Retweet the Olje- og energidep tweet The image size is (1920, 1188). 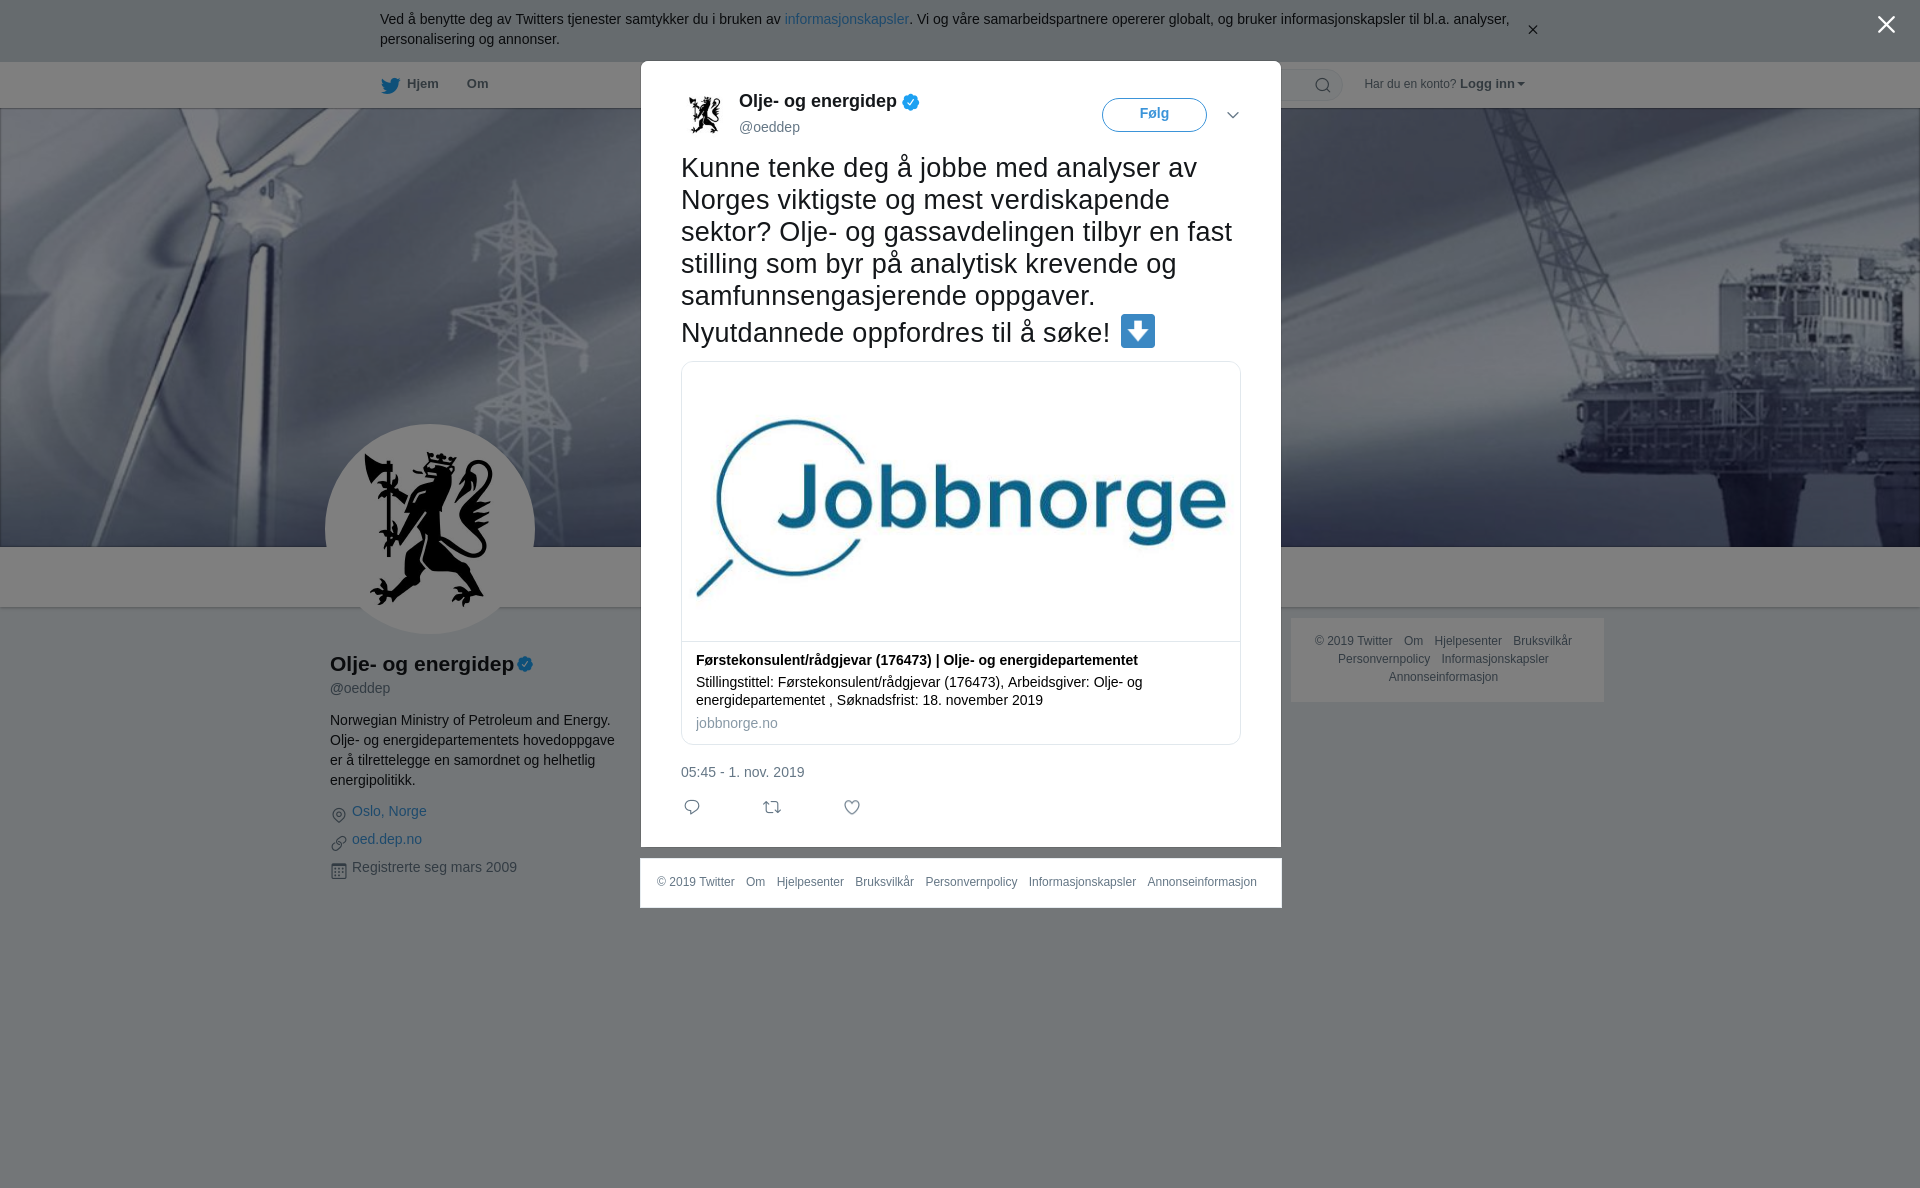[x=772, y=807]
